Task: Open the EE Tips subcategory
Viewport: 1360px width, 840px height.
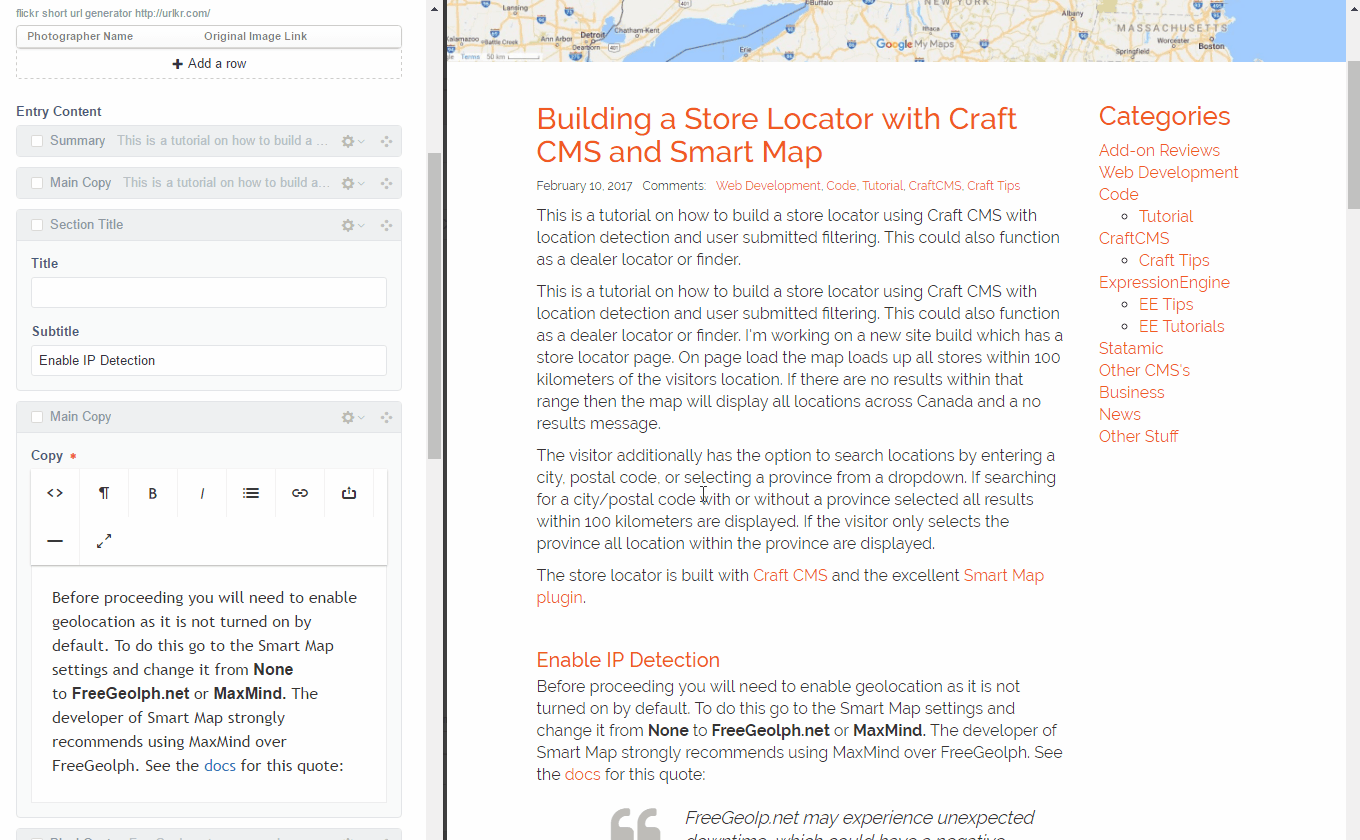Action: (x=1166, y=304)
